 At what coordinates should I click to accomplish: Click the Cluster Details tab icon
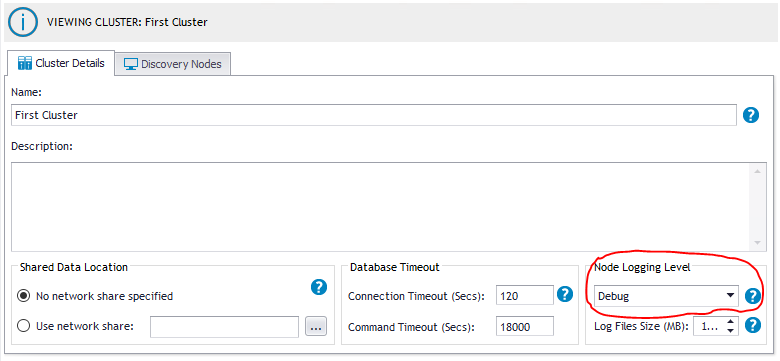[24, 64]
